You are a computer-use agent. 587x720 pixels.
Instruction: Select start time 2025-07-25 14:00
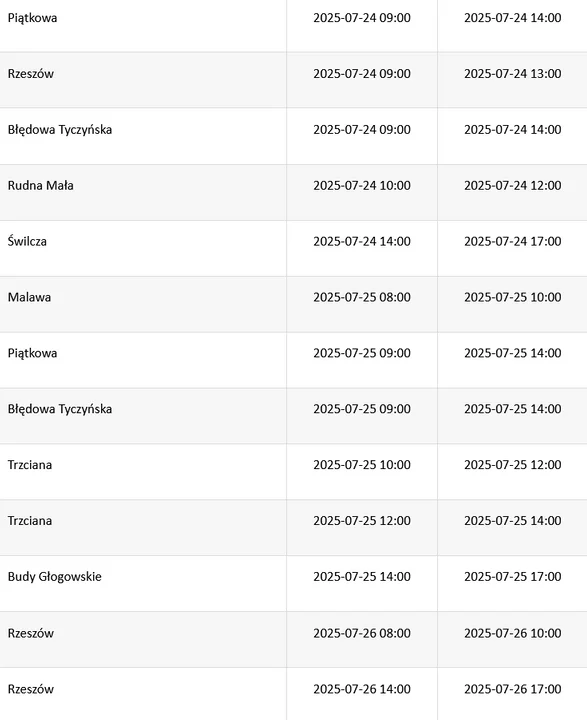[362, 577]
